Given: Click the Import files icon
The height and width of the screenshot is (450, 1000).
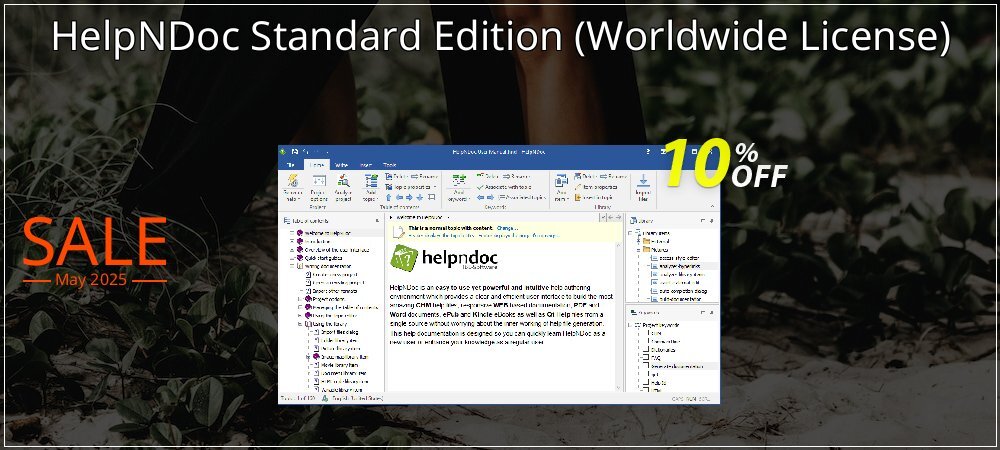Looking at the screenshot, I should pos(643,180).
